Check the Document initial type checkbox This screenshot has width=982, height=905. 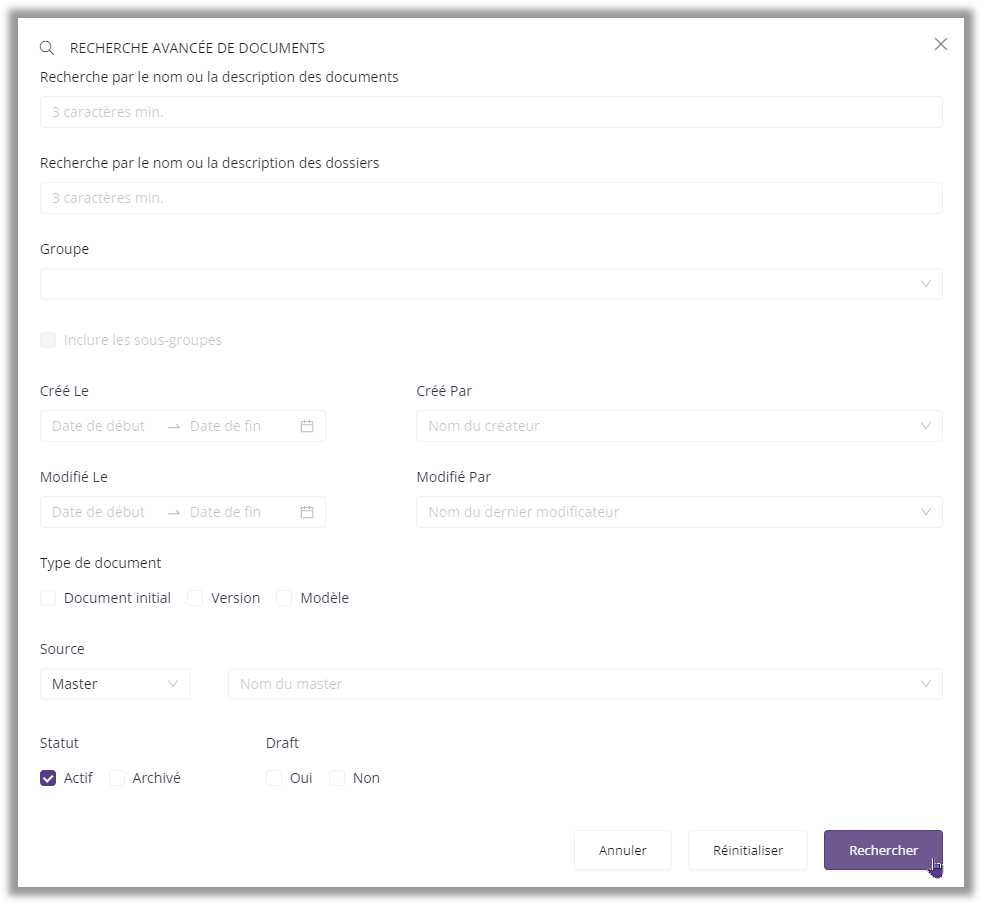point(48,597)
